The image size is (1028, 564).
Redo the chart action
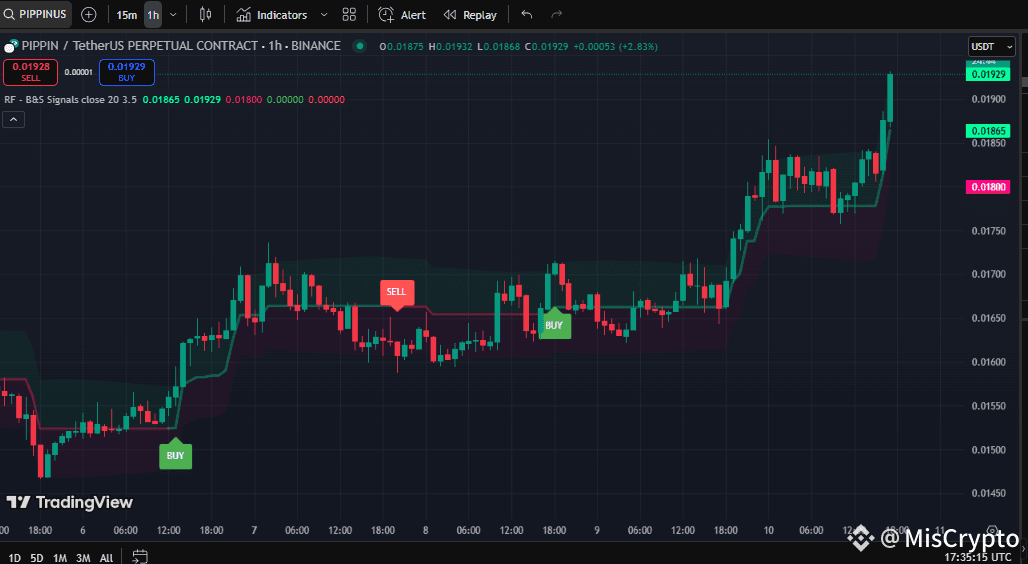(556, 14)
